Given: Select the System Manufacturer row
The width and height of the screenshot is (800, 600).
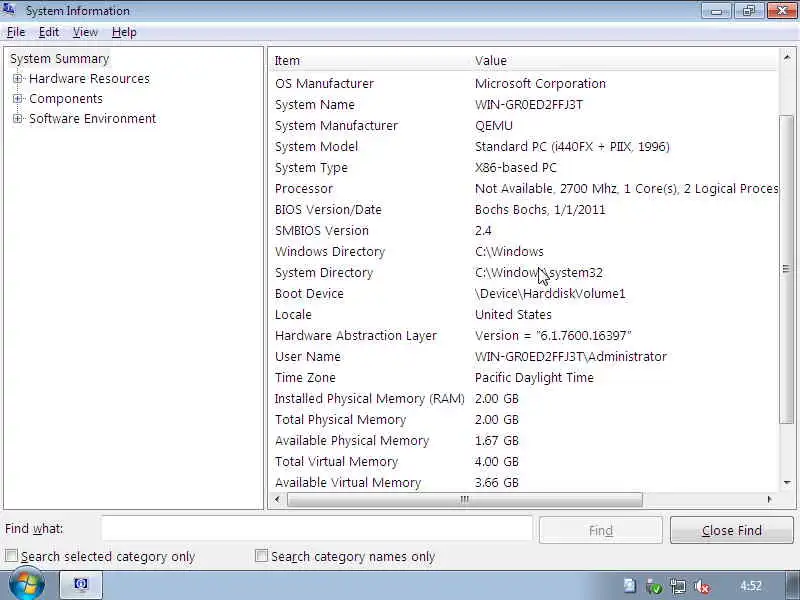Looking at the screenshot, I should [x=524, y=126].
